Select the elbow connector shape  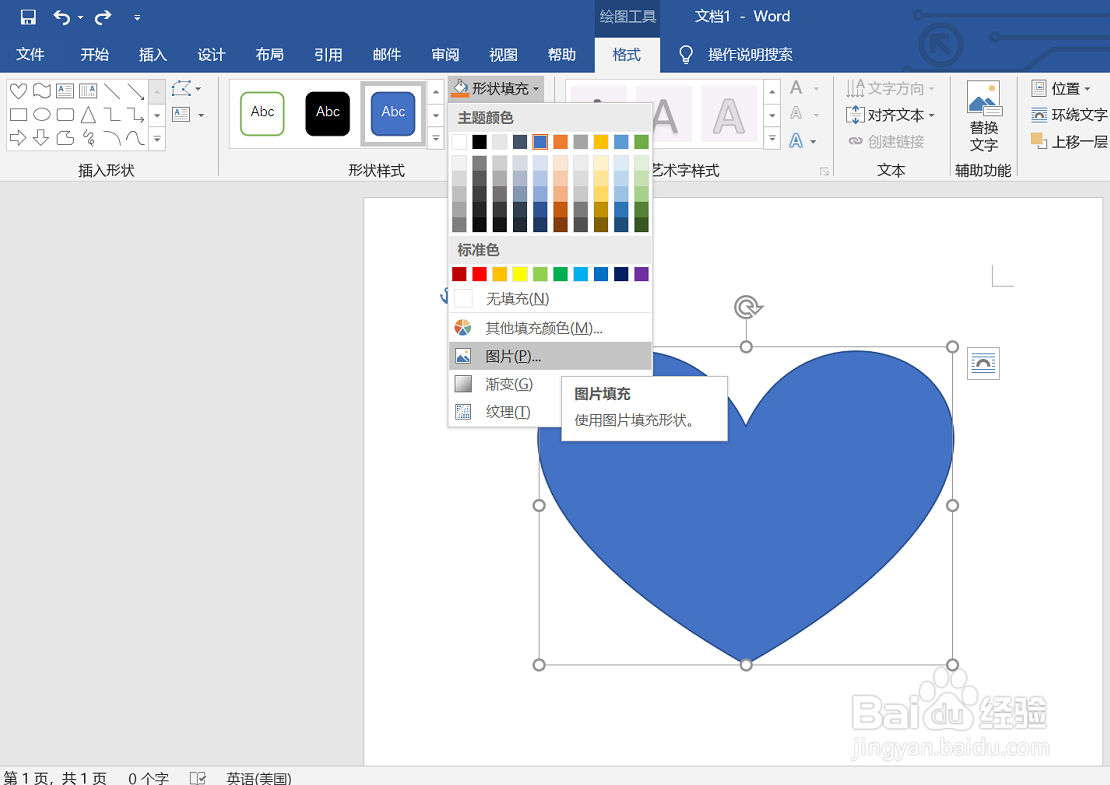point(112,114)
